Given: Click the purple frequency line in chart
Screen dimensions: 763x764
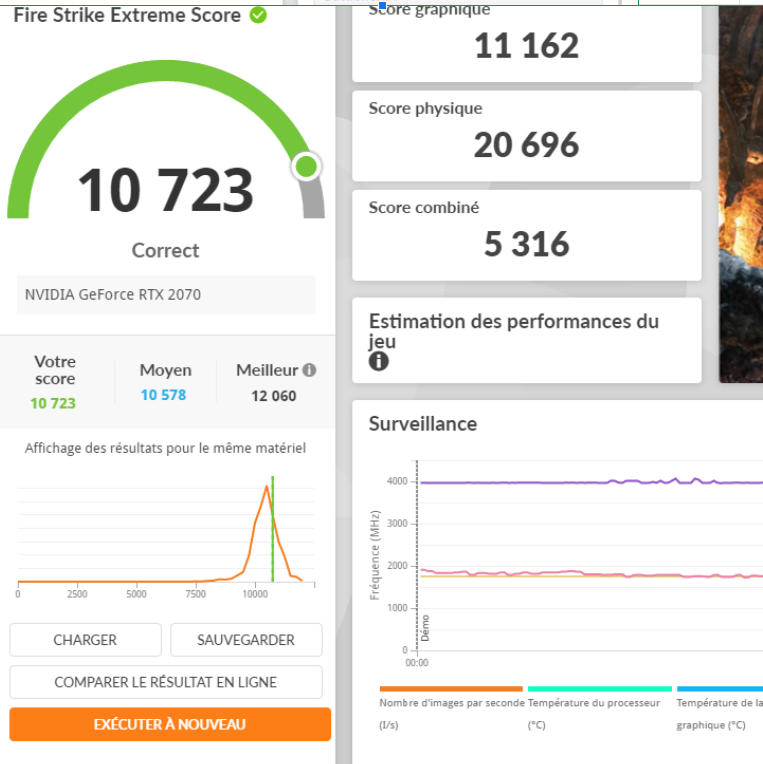Looking at the screenshot, I should click(591, 482).
